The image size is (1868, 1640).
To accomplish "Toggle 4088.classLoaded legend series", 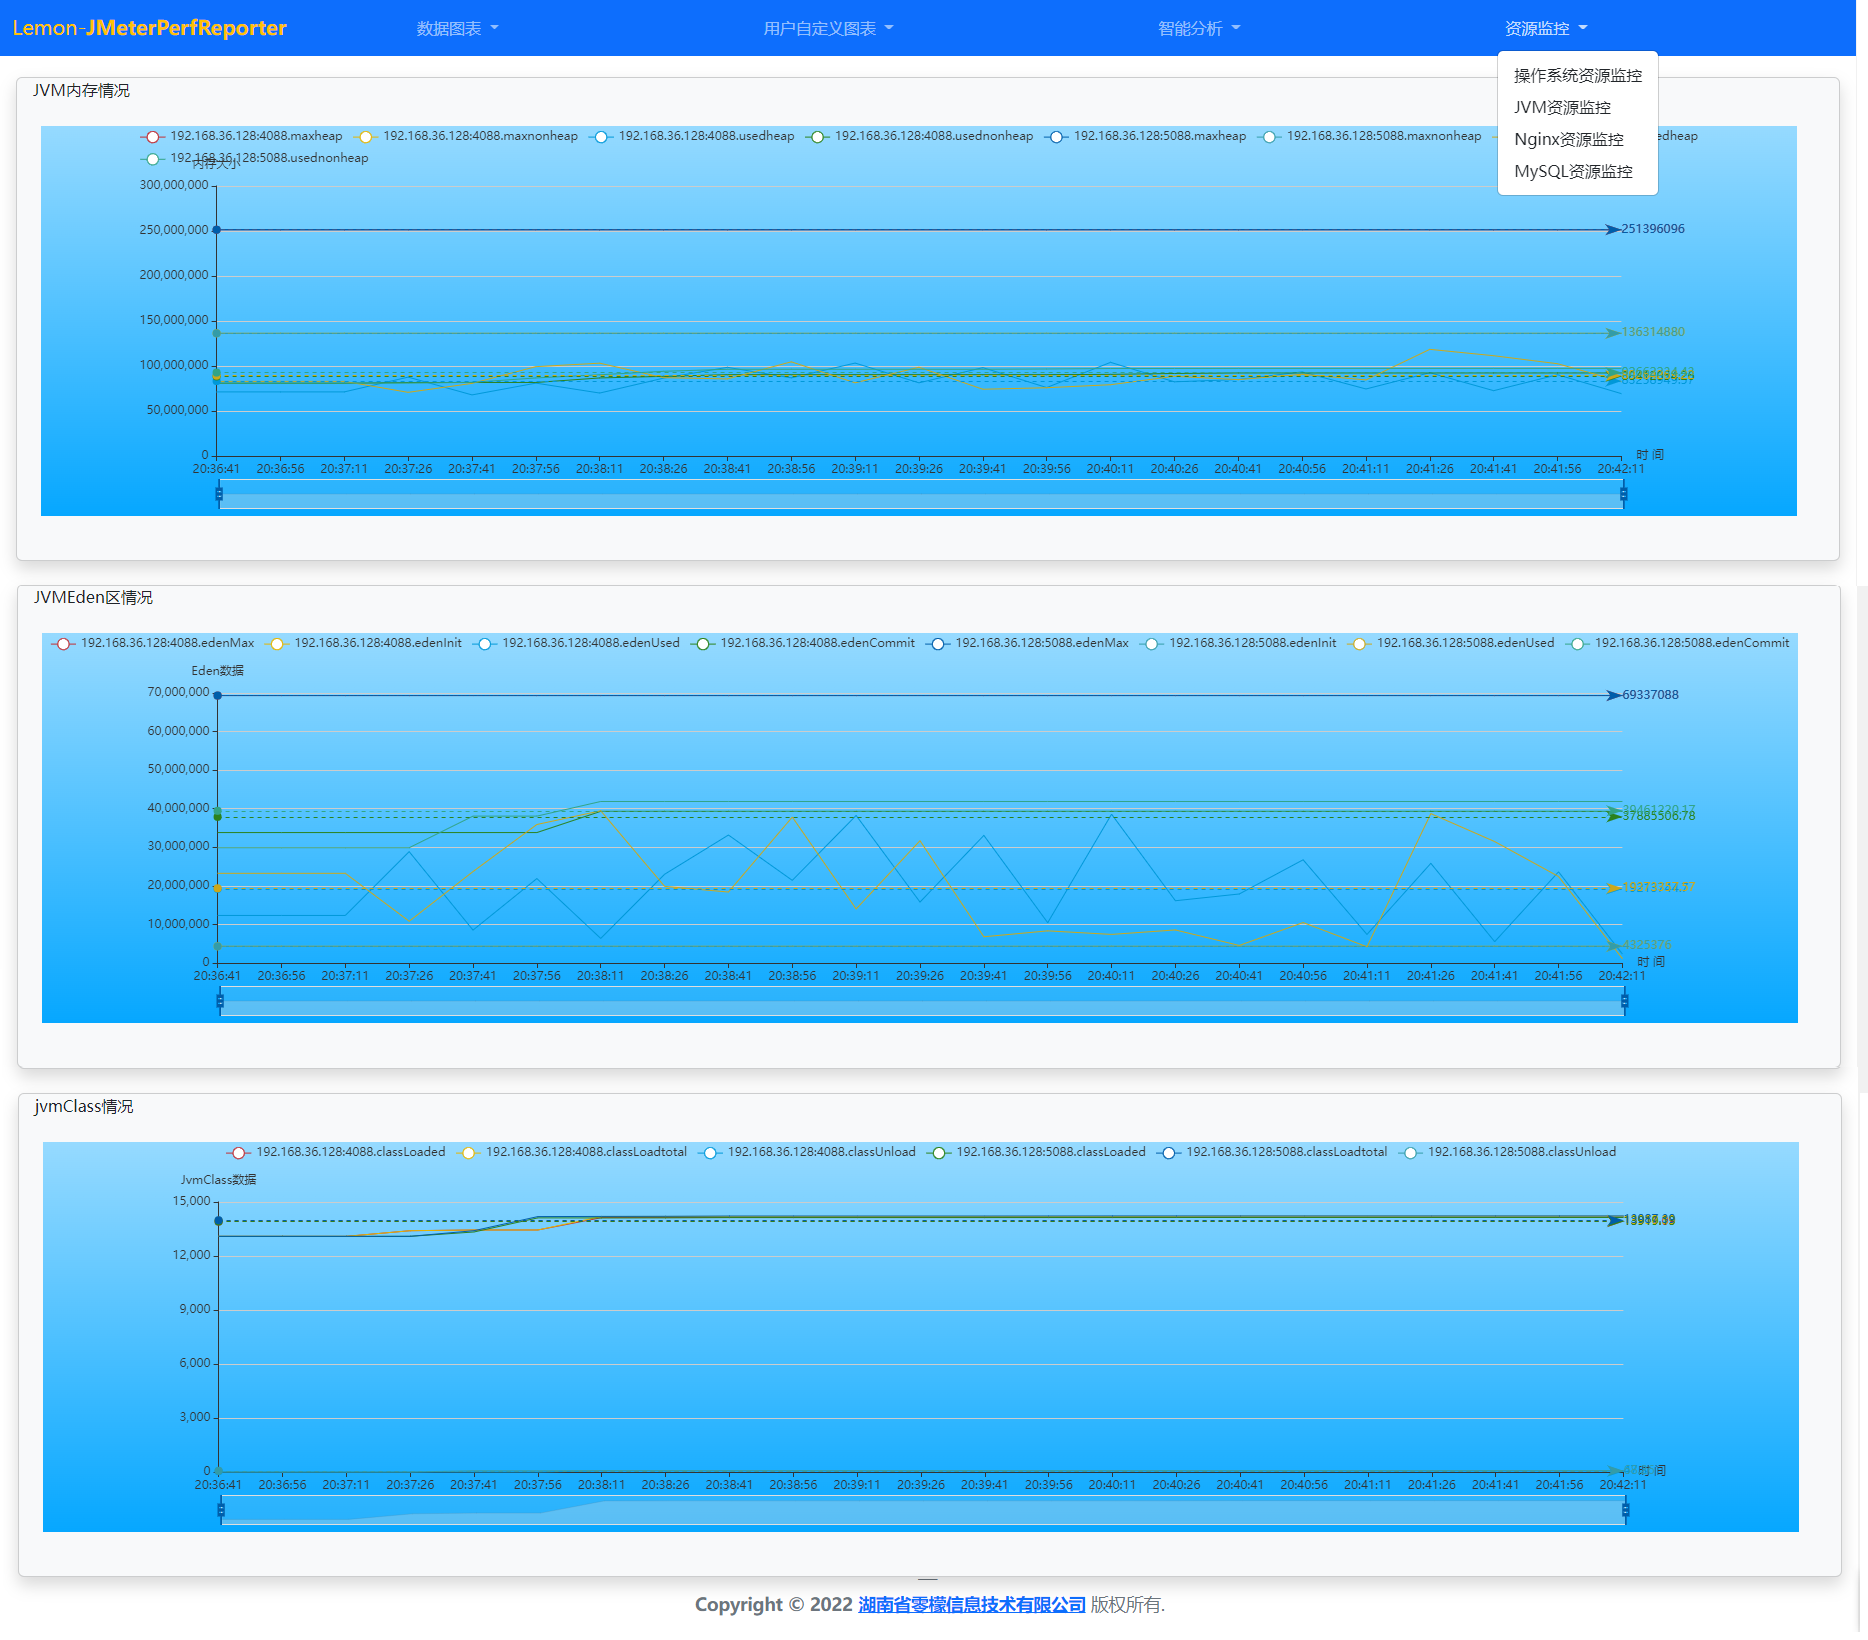I will coord(336,1152).
